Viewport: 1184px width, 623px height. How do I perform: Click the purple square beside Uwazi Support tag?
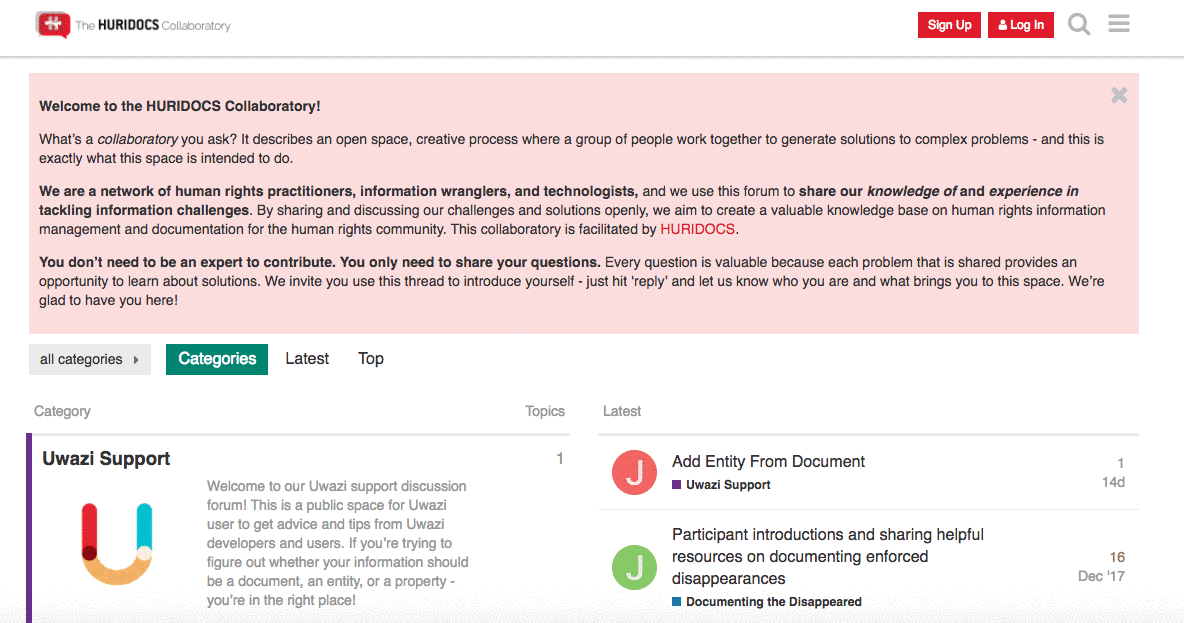677,485
